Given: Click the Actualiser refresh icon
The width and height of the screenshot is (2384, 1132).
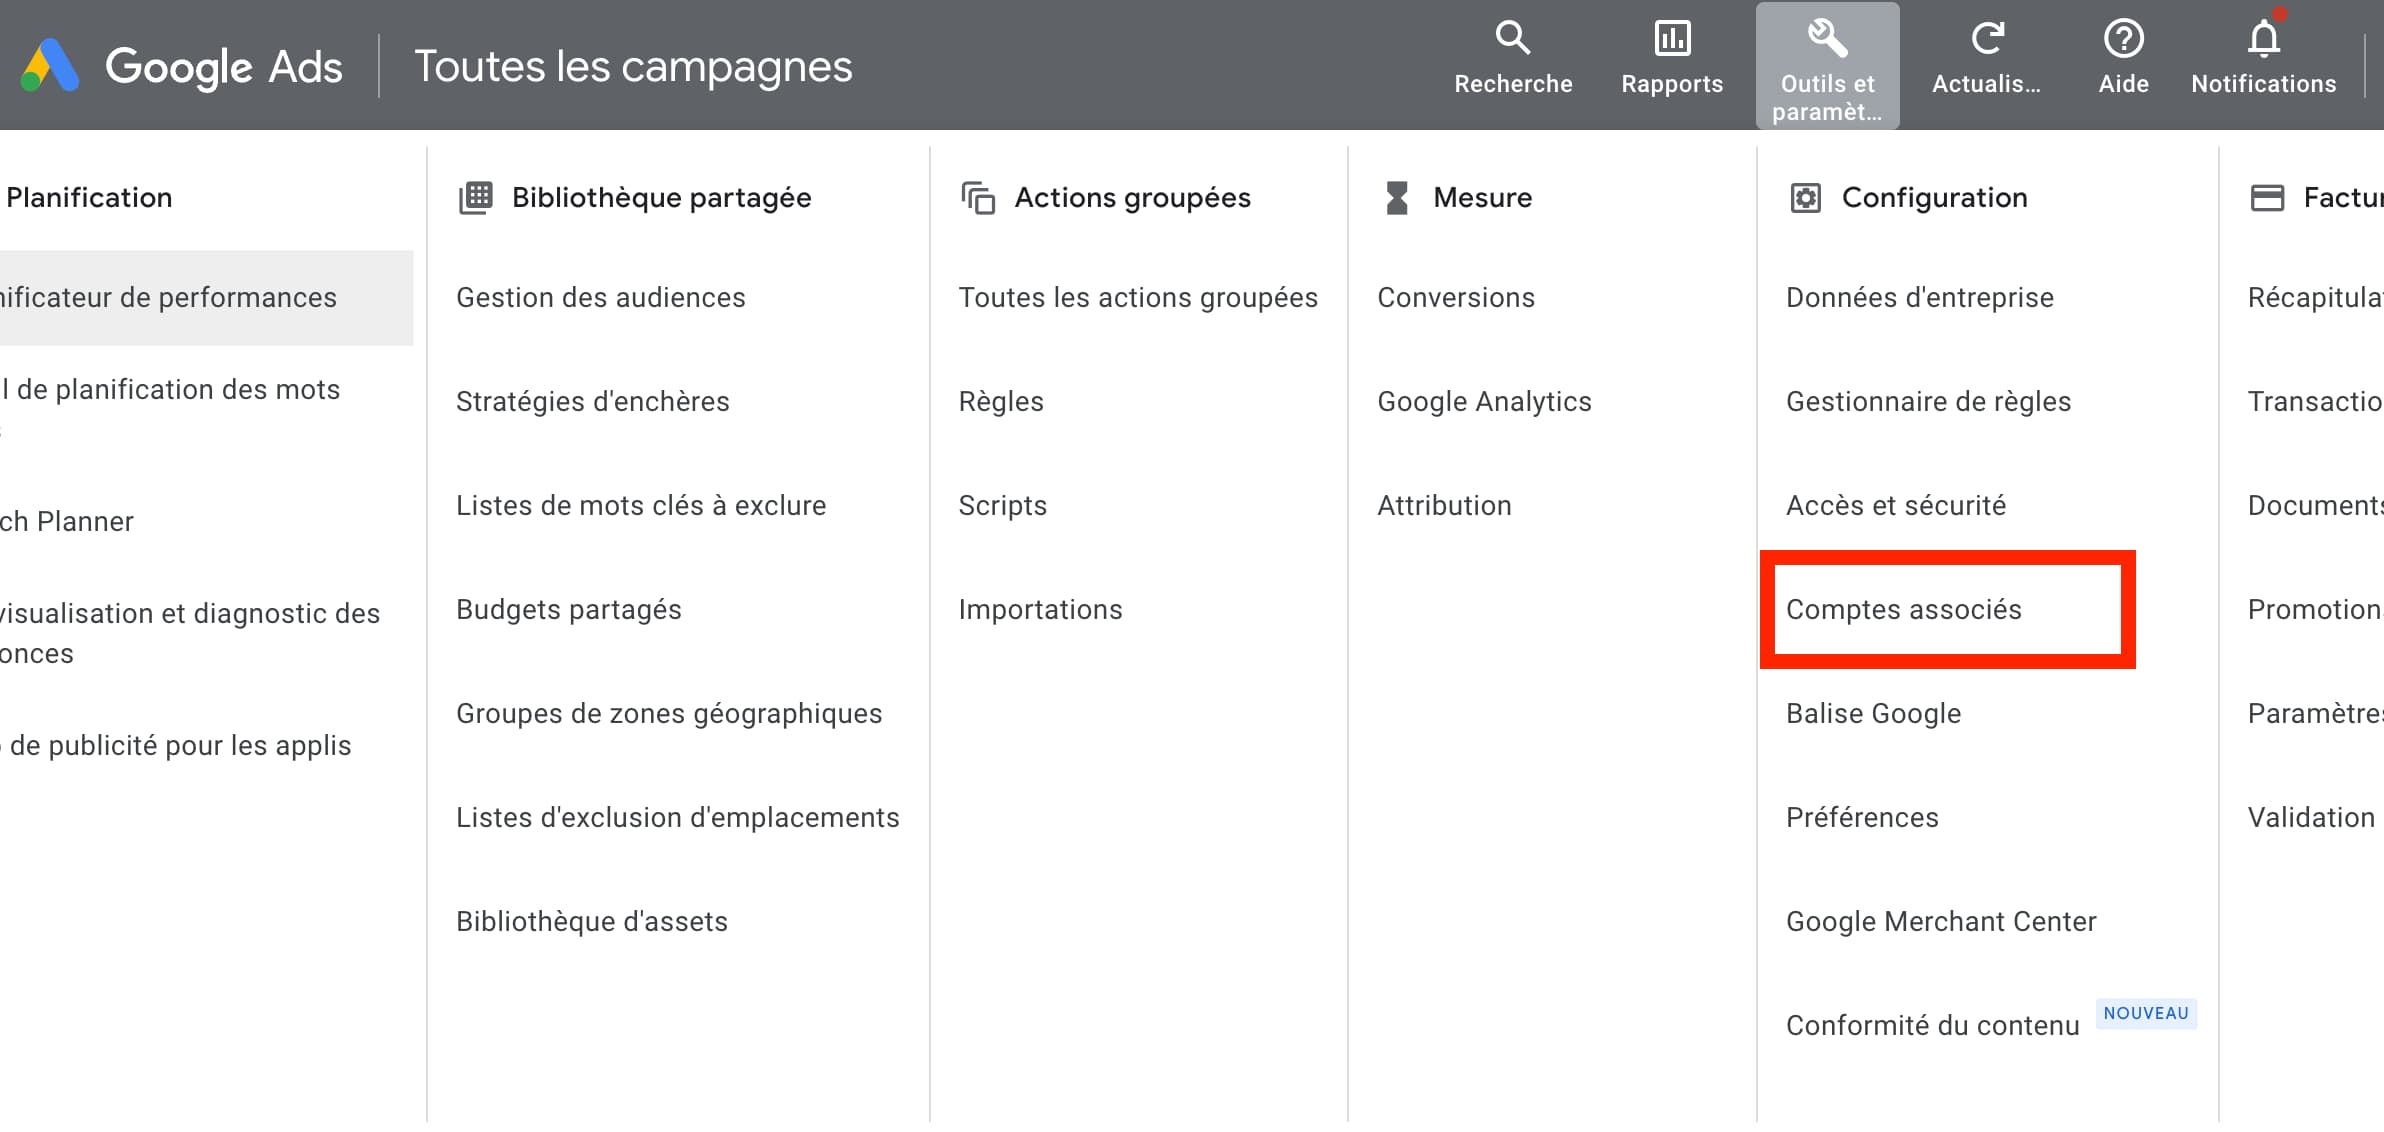Looking at the screenshot, I should [1987, 39].
